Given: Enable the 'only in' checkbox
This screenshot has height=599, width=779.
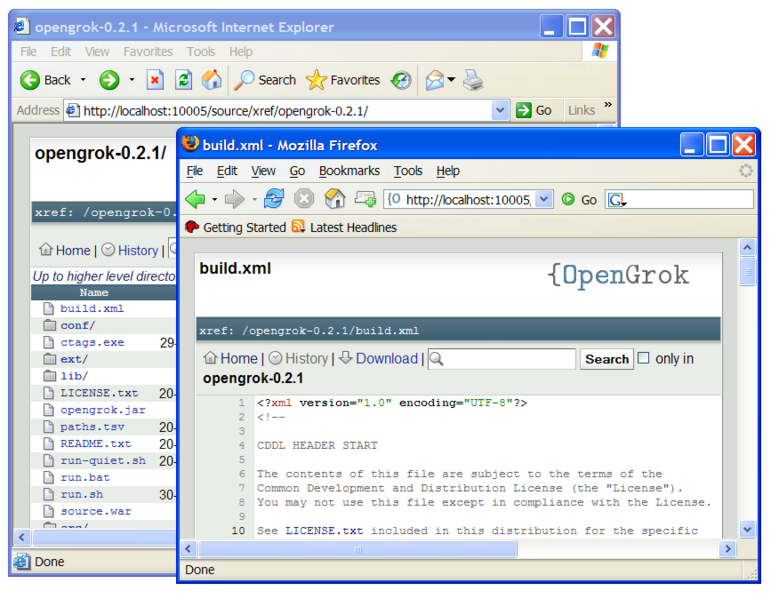Looking at the screenshot, I should [x=643, y=358].
